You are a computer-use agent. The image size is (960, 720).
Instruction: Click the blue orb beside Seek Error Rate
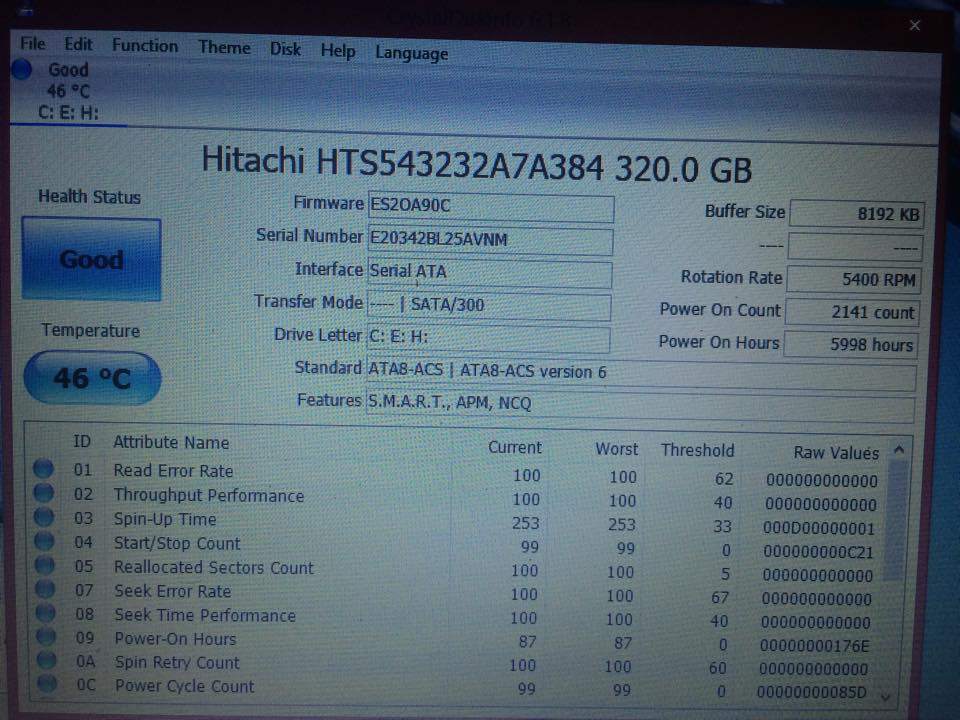pos(44,591)
